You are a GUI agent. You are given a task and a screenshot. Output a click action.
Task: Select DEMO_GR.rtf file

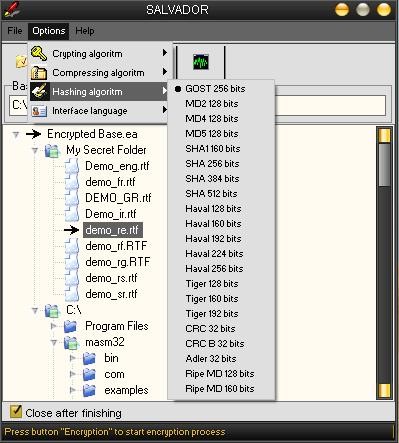[x=118, y=198]
